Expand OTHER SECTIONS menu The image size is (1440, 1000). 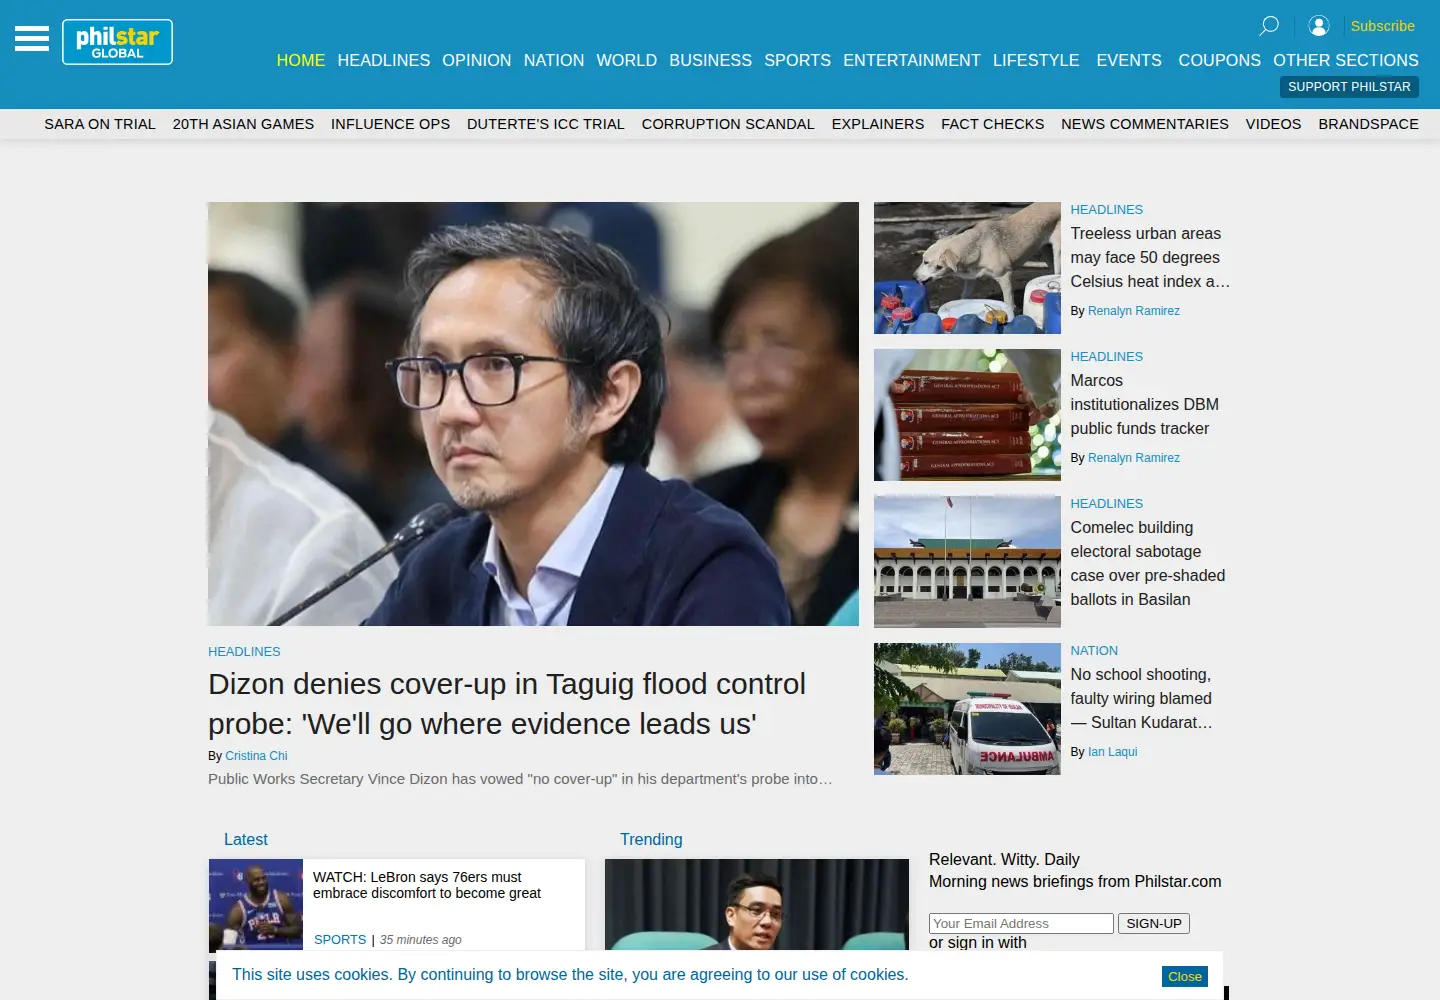coord(1346,60)
